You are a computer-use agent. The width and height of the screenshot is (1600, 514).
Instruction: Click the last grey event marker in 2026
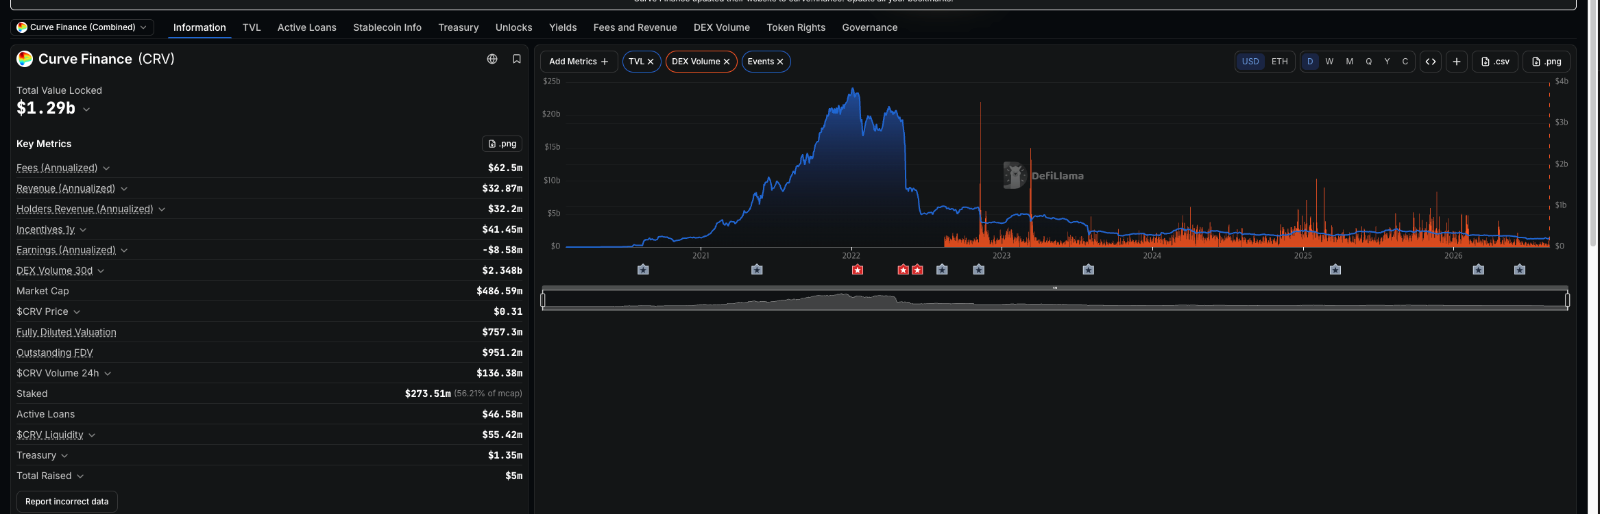tap(1520, 270)
